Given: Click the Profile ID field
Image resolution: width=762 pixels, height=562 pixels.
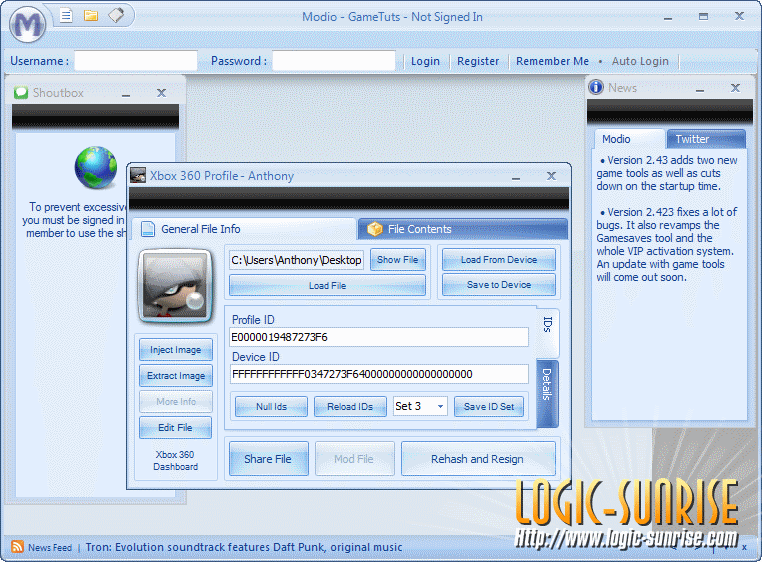Looking at the screenshot, I should tap(379, 337).
